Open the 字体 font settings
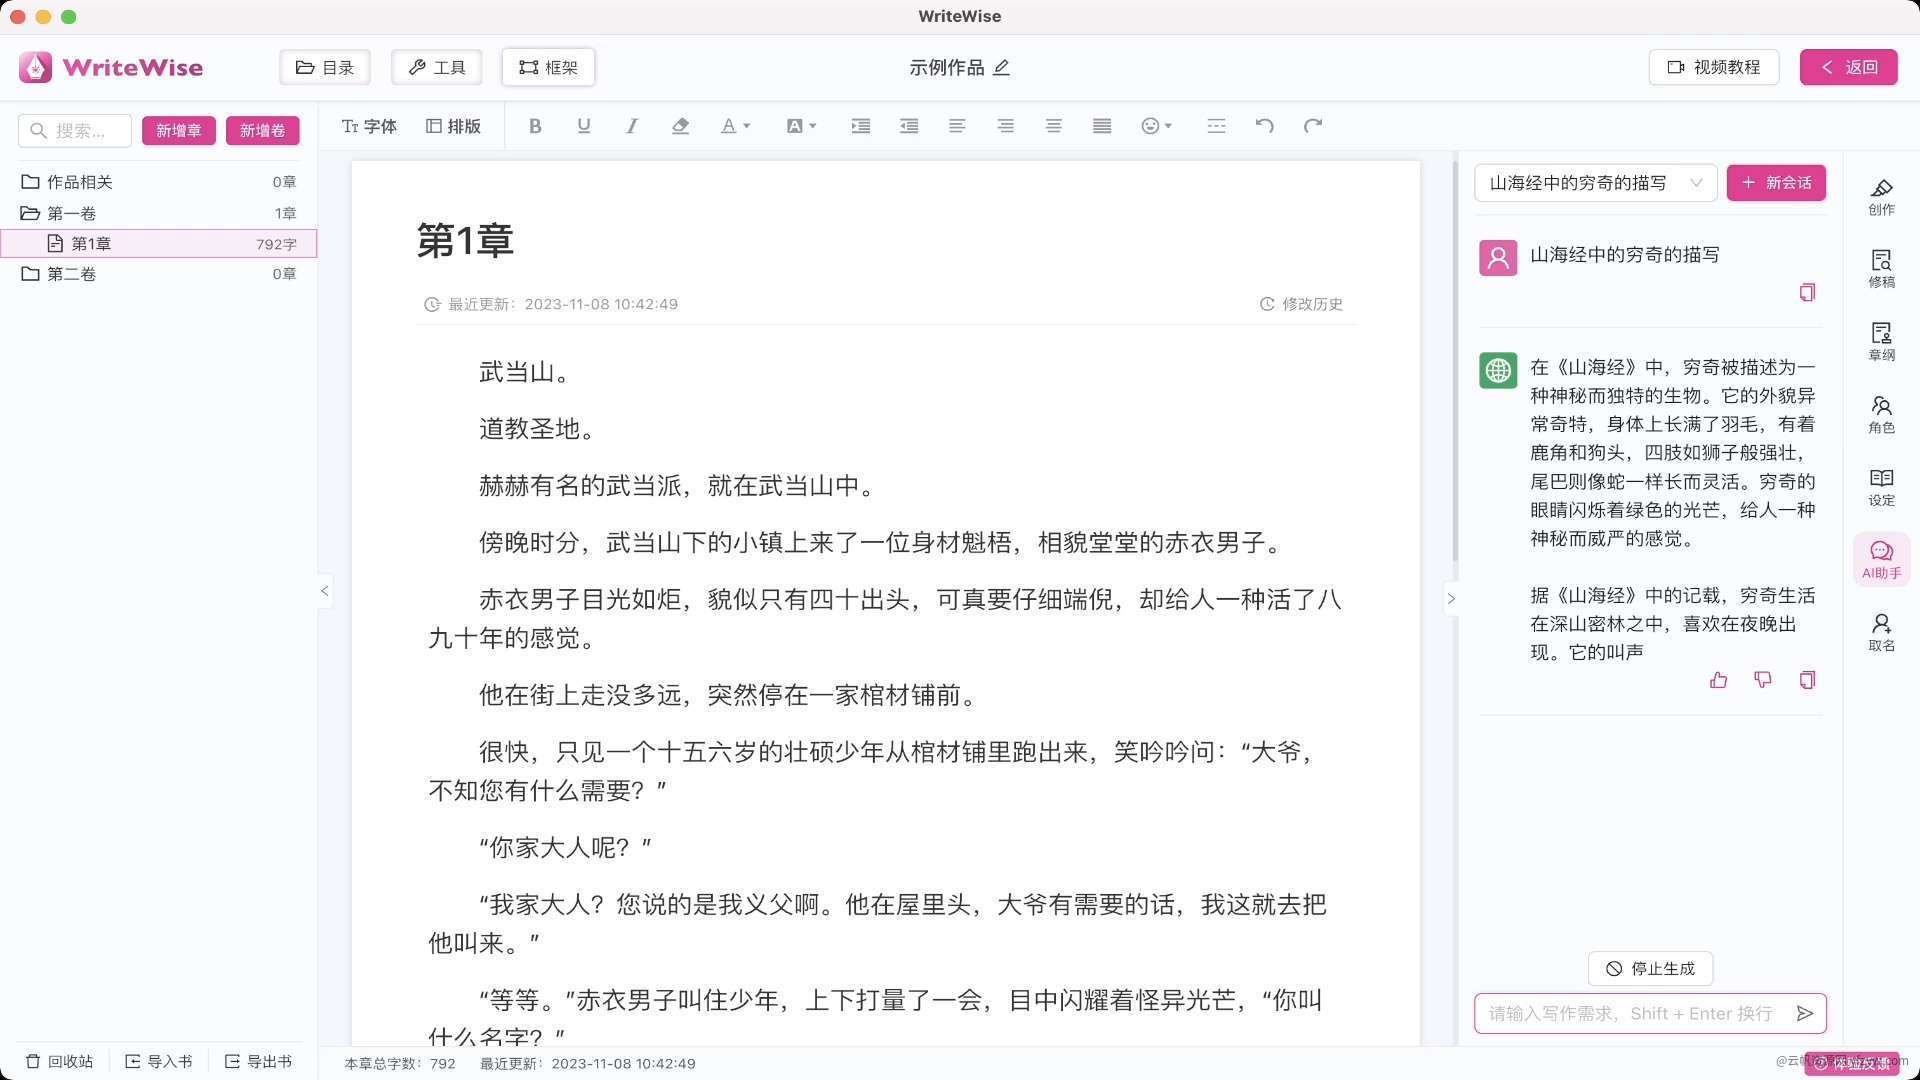Screen dimensions: 1920x1080 (369, 126)
